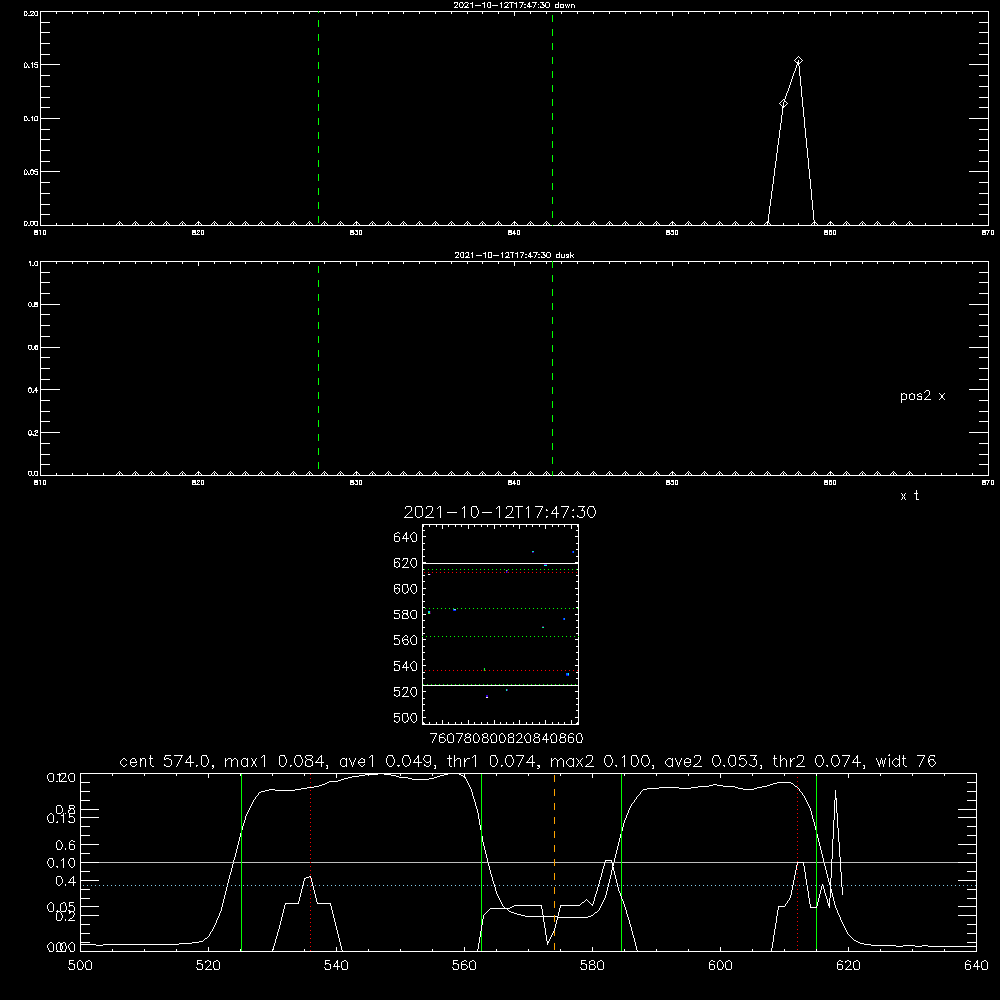The height and width of the screenshot is (1000, 1000).
Task: Click the '2021-10-12T17:47:30 dusk' plot title
Action: (514, 255)
